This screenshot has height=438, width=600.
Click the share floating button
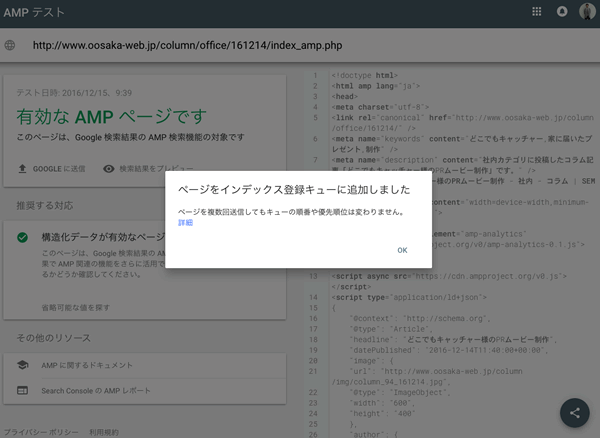click(575, 413)
